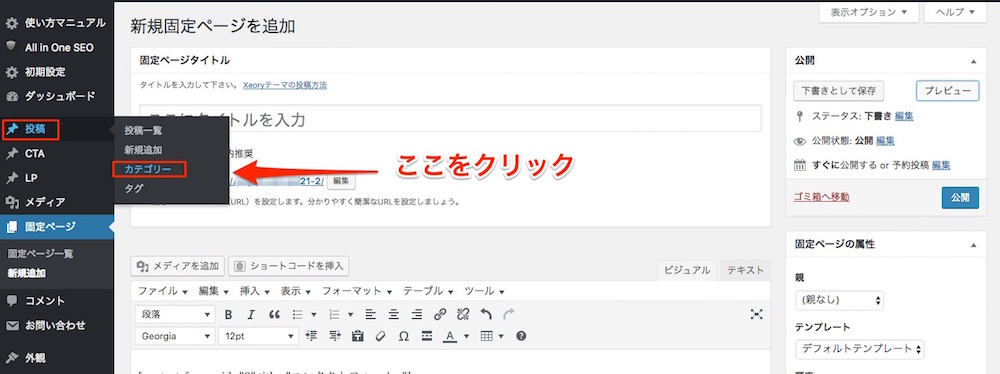Expand the ヘルプ help panel
Screen dimensions: 1000x374
pos(956,12)
